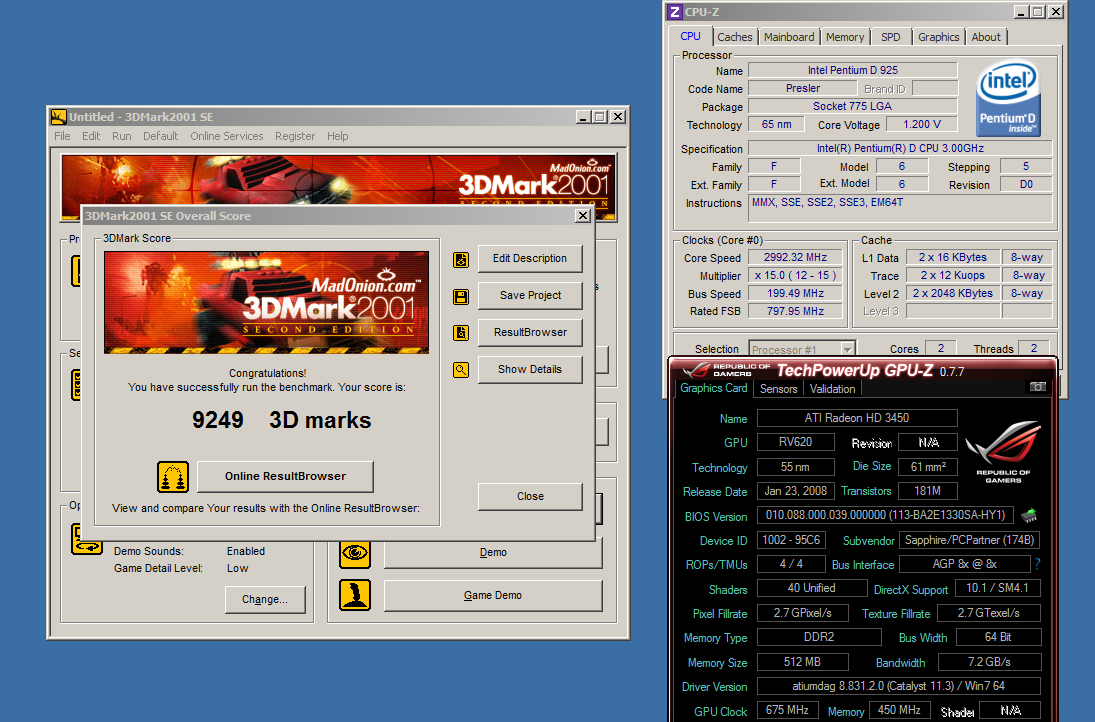Click the Change... button
The height and width of the screenshot is (722, 1095).
pyautogui.click(x=265, y=599)
